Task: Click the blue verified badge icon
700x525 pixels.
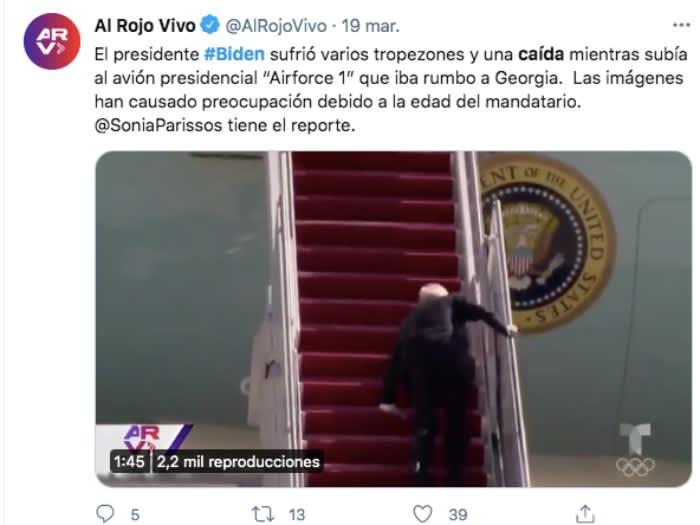Action: click(x=210, y=25)
